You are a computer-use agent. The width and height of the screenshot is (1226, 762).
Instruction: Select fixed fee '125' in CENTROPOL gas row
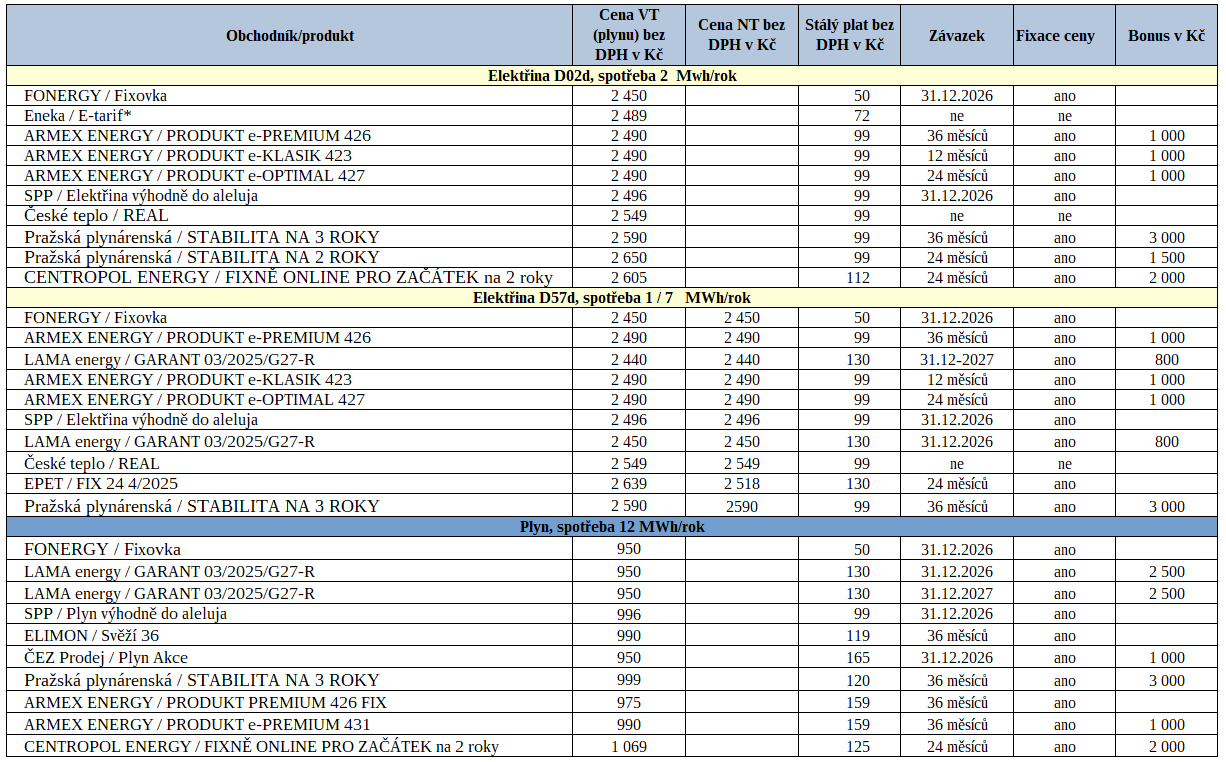pyautogui.click(x=858, y=747)
